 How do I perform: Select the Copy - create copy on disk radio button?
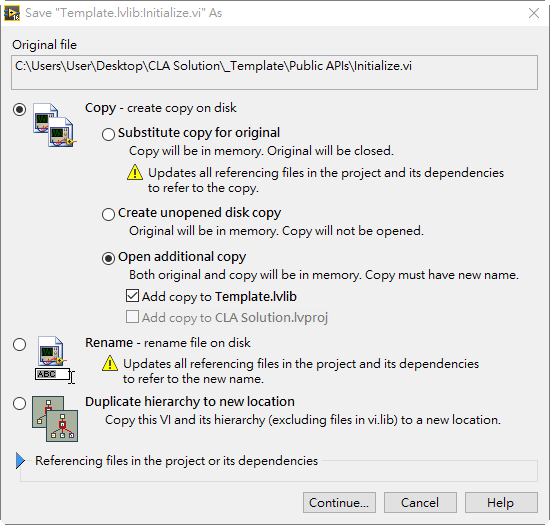[19, 109]
